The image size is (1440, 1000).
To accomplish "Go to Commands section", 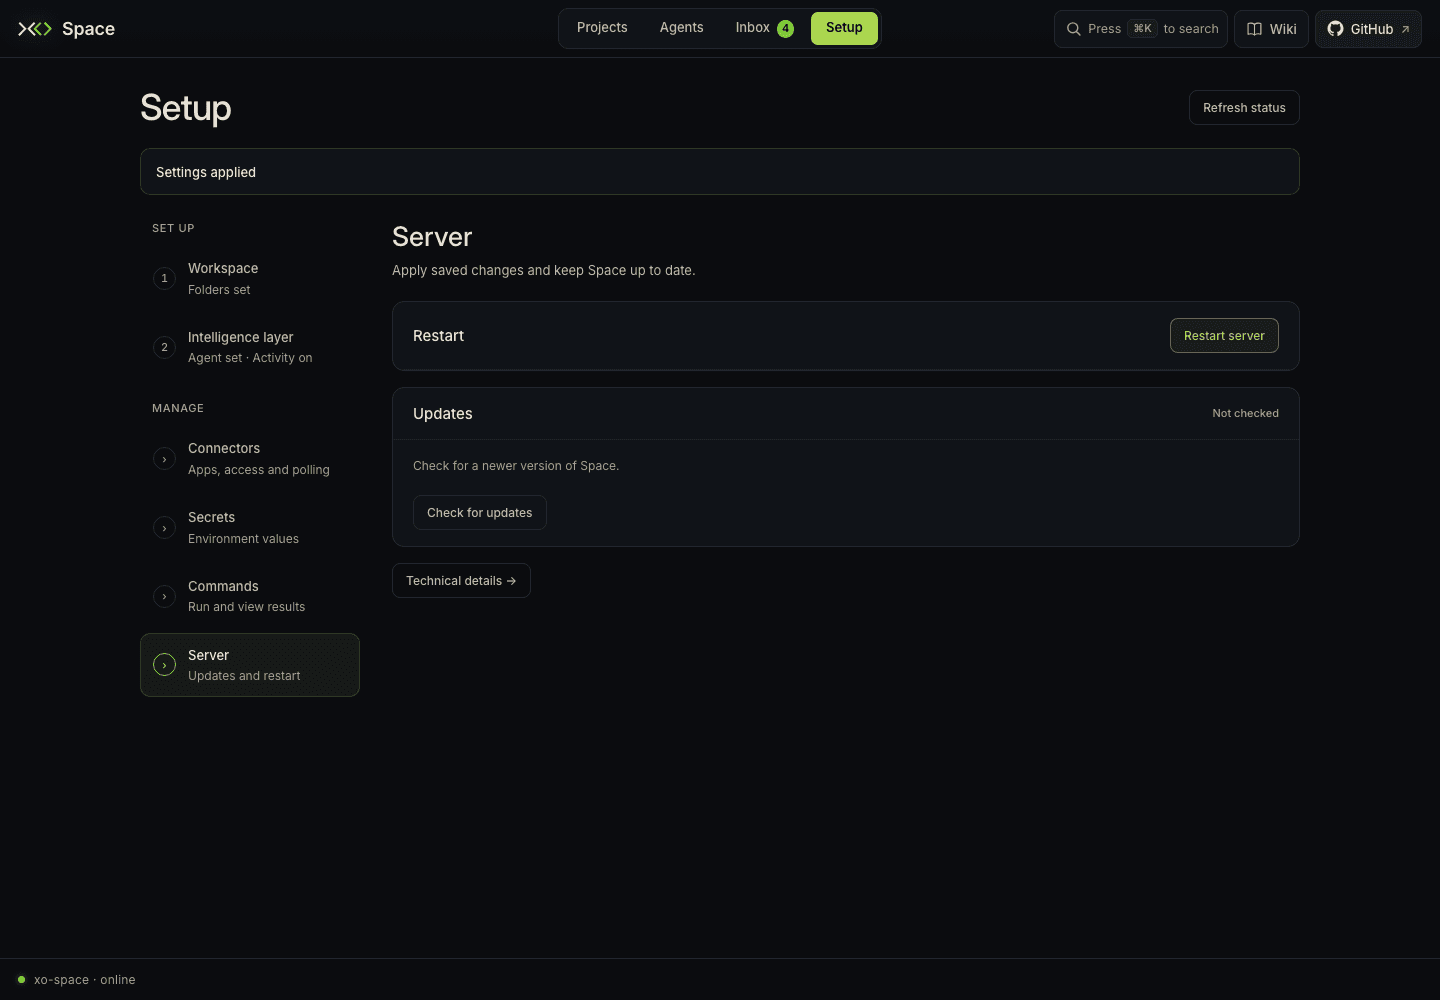I will tap(250, 596).
